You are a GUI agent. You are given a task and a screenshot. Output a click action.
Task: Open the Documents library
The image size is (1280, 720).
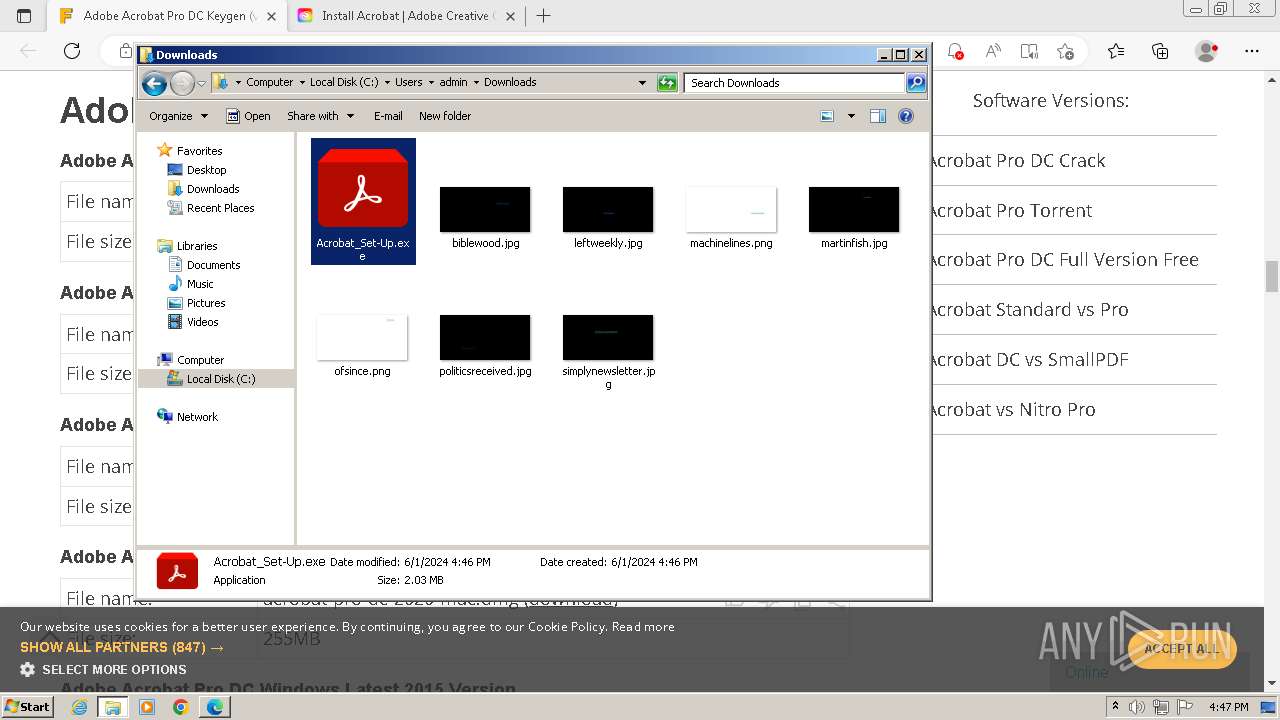(213, 265)
